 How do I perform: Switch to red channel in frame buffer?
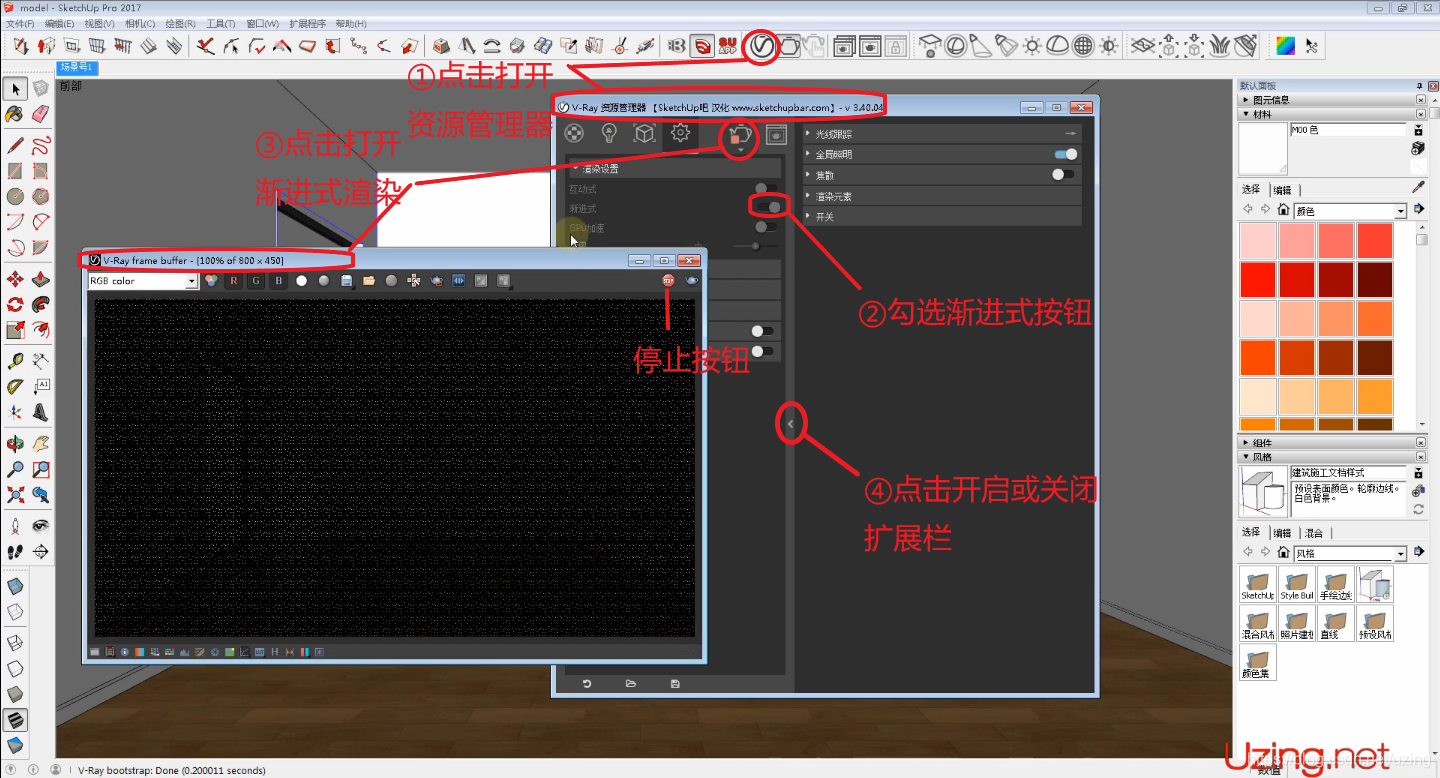point(234,281)
